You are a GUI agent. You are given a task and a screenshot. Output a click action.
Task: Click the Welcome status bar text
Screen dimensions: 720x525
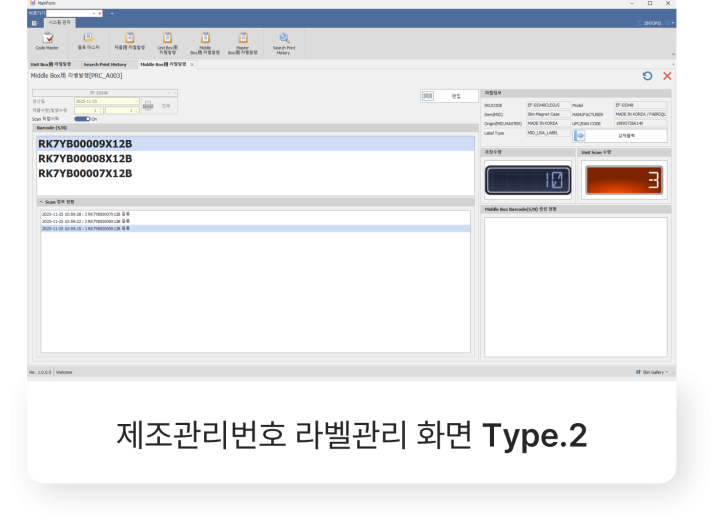coord(64,372)
